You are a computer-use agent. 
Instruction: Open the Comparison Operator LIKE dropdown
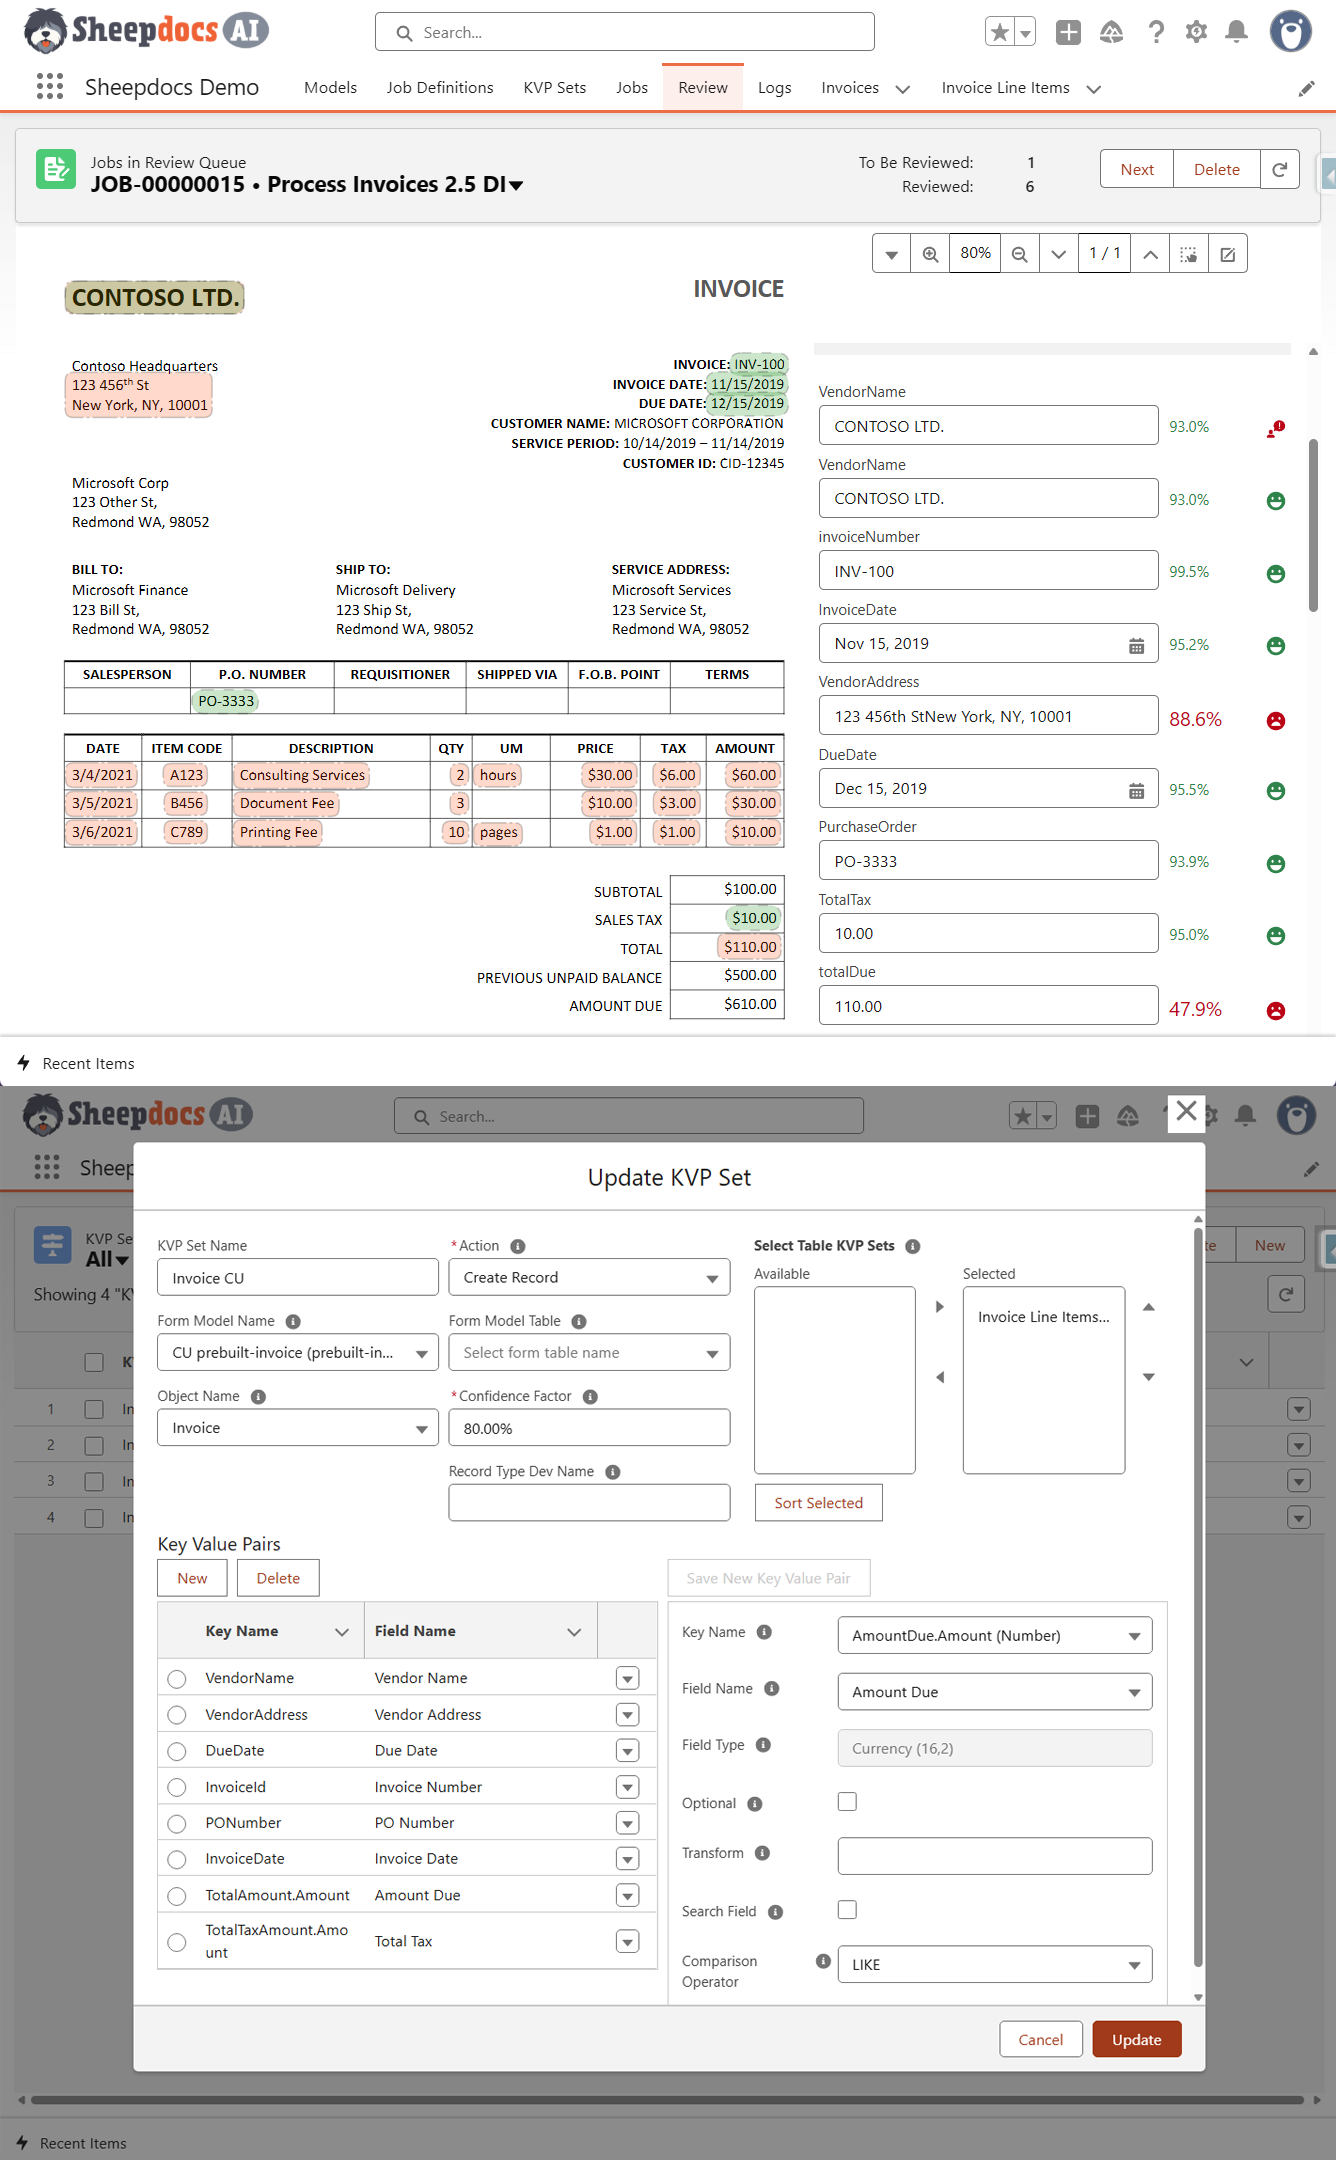pos(995,1965)
